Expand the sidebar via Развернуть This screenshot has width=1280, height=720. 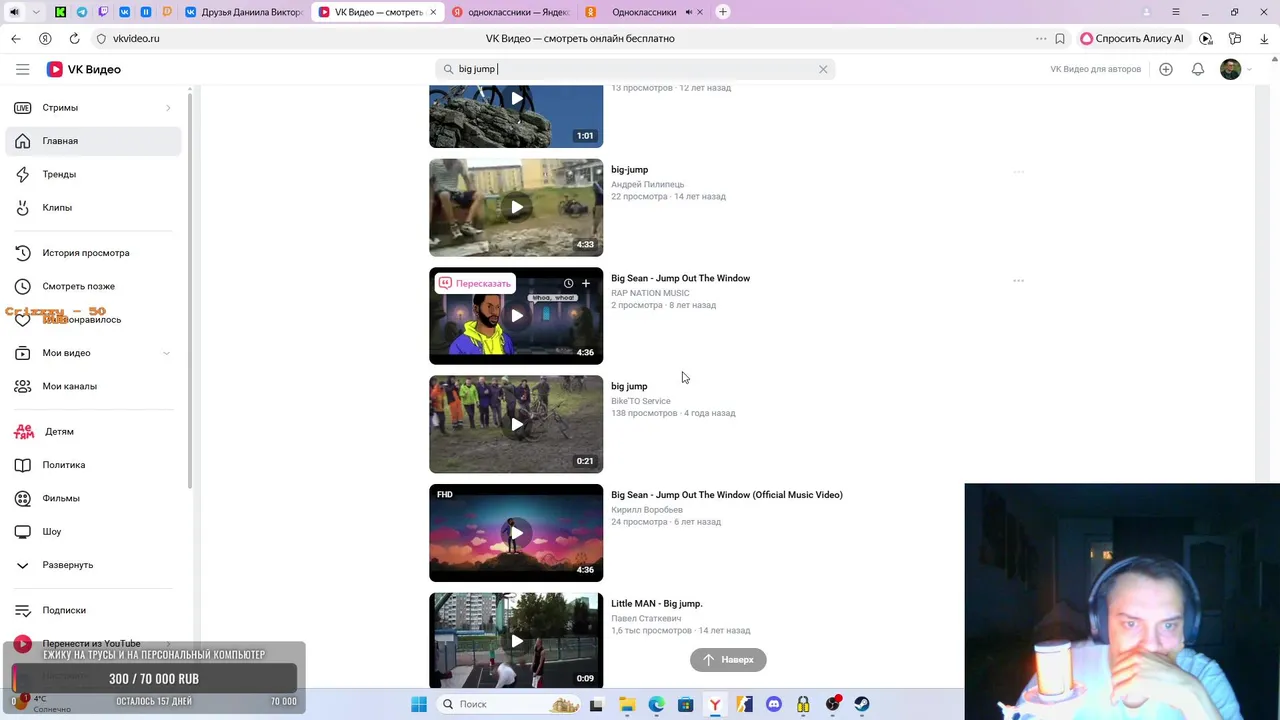pos(93,565)
